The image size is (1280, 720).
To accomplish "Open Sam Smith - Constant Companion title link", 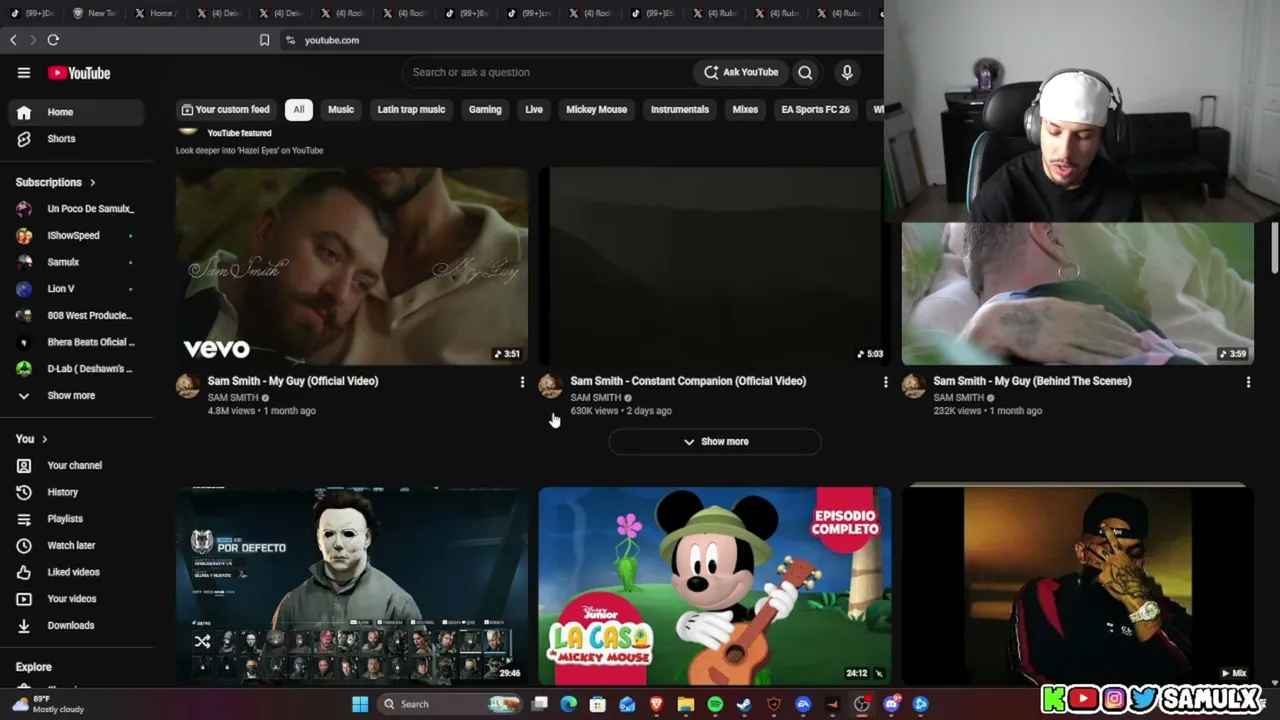I will pyautogui.click(x=688, y=381).
